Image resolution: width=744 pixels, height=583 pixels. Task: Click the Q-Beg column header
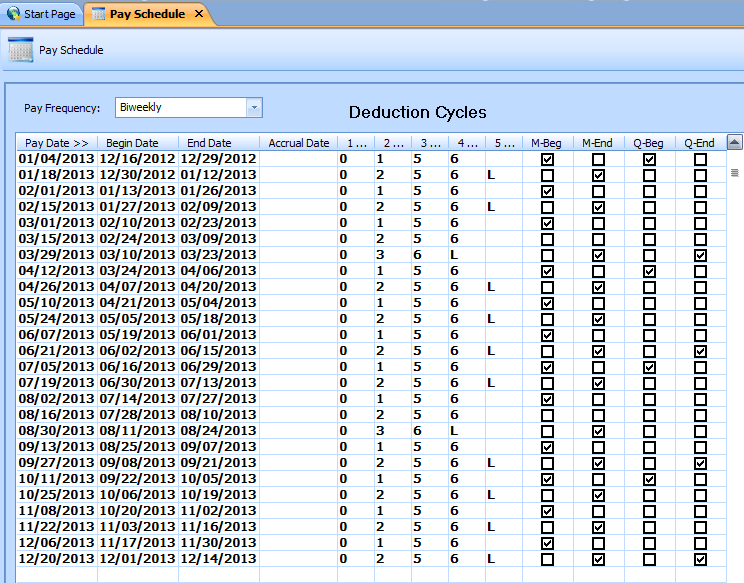(x=648, y=143)
